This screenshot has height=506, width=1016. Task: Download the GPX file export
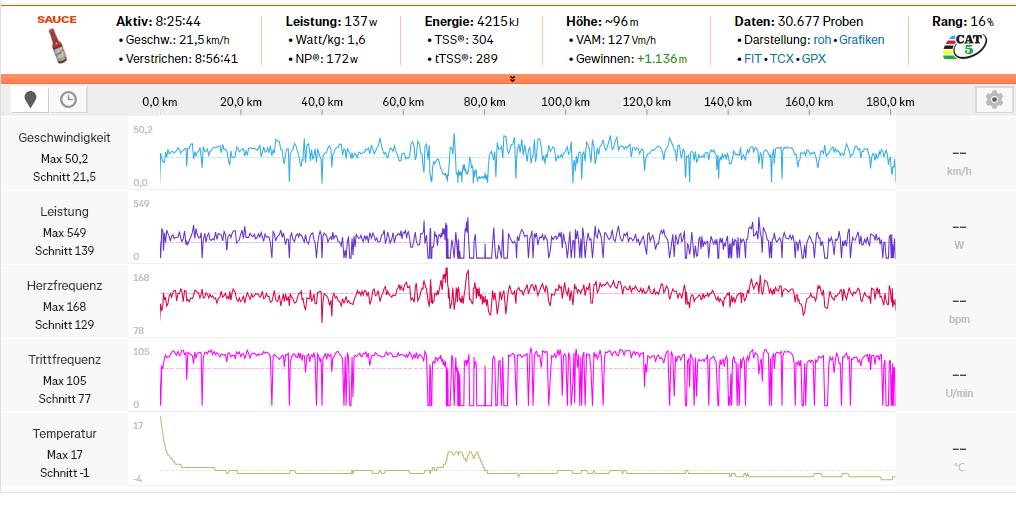[813, 59]
